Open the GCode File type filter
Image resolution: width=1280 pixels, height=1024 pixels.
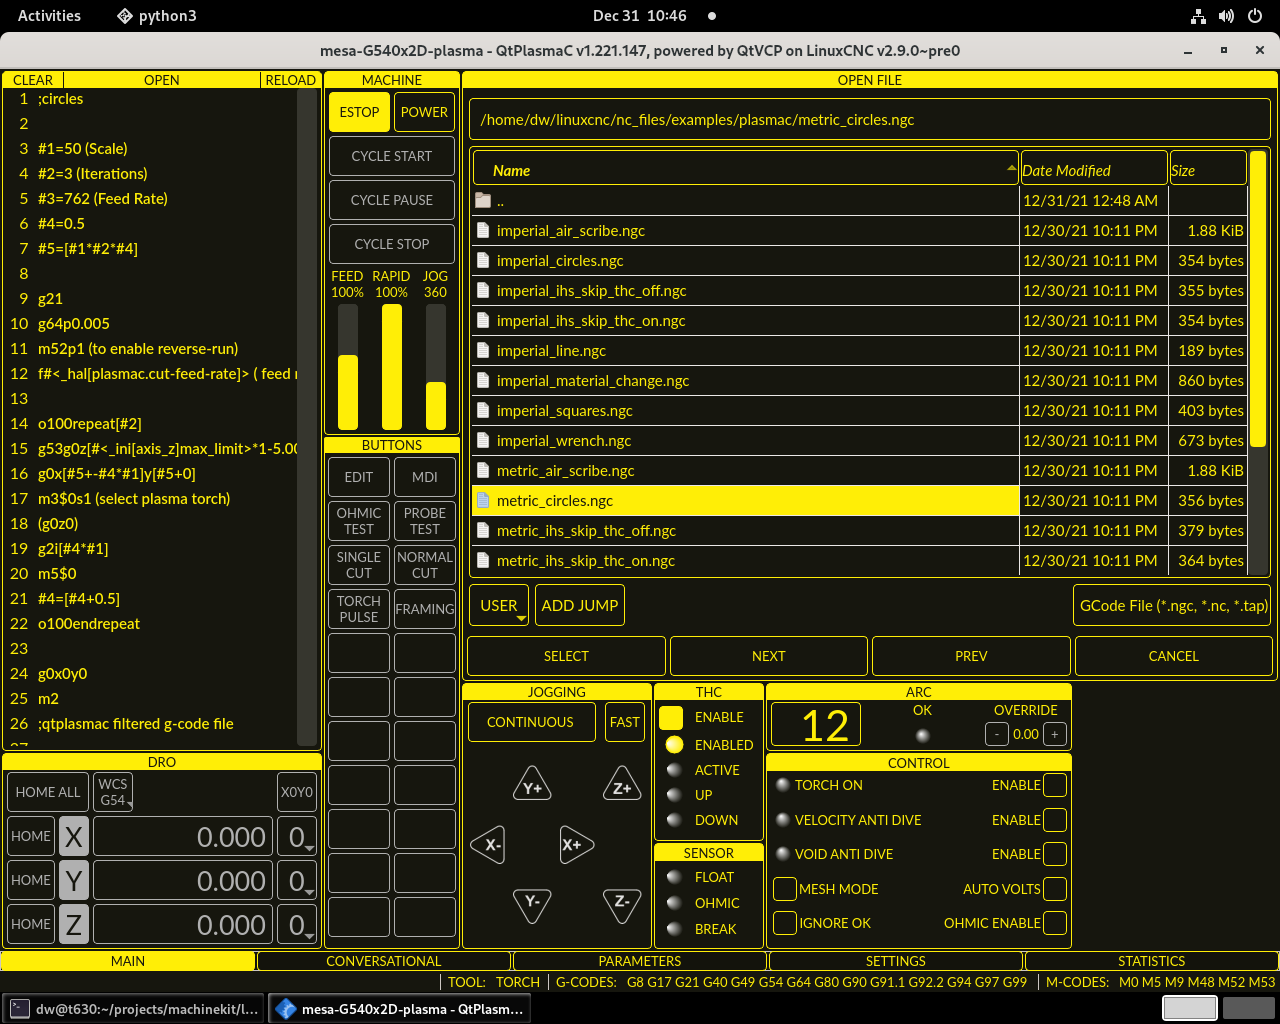click(x=1172, y=606)
